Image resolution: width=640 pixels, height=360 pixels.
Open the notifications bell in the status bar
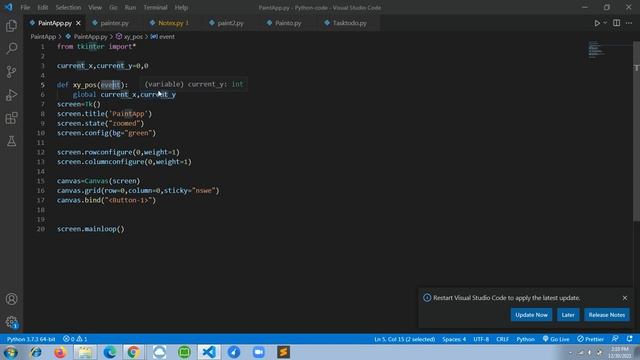pyautogui.click(x=629, y=339)
